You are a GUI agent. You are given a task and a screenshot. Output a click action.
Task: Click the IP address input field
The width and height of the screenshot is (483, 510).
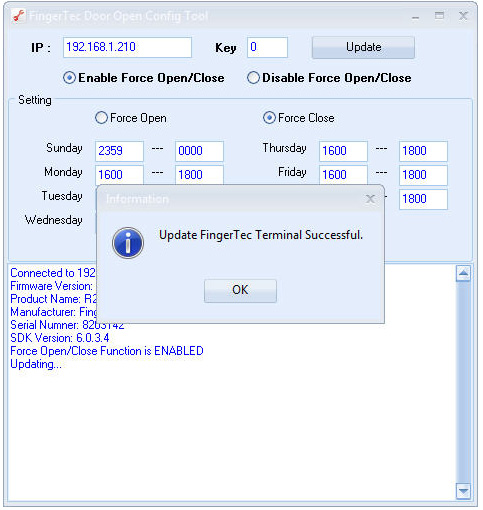tap(127, 47)
